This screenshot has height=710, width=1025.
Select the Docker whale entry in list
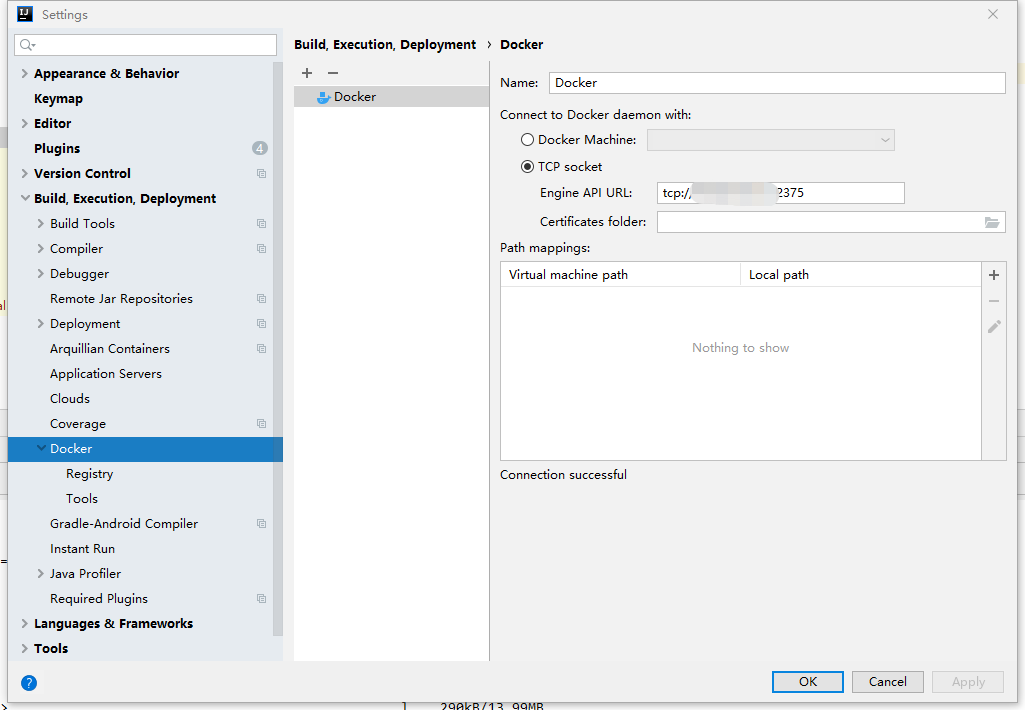pos(391,97)
